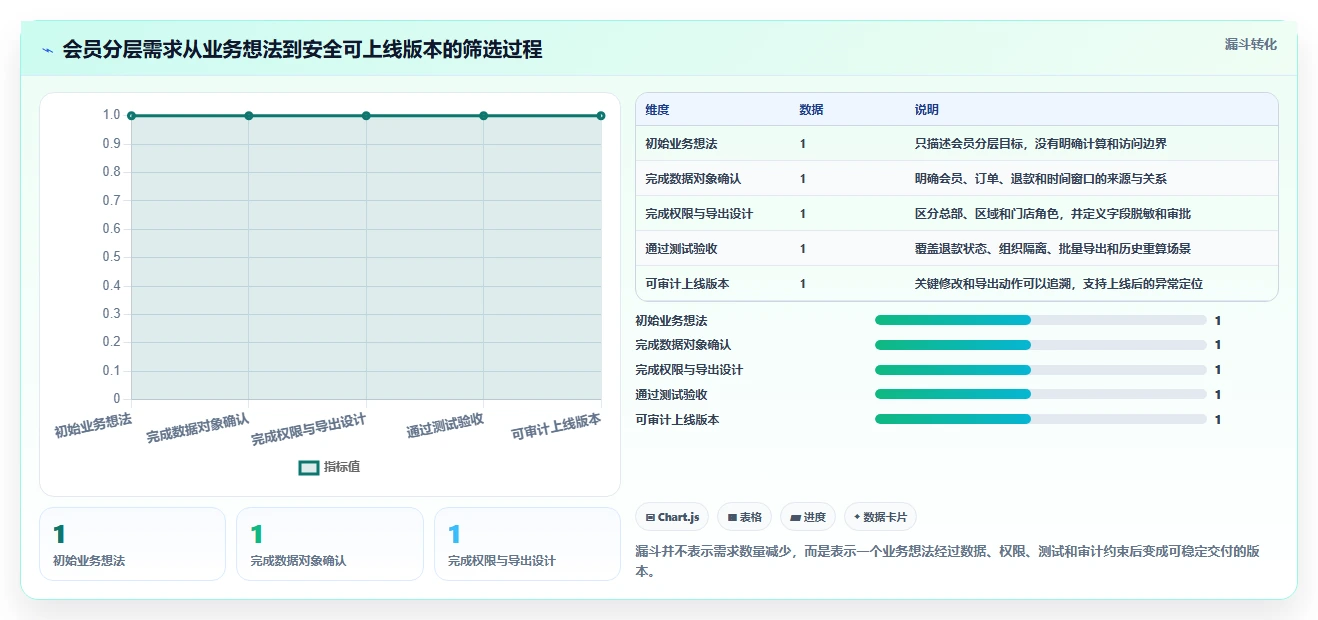1318x620 pixels.
Task: Click the progress bar for 通过测试验收
Action: point(1040,394)
